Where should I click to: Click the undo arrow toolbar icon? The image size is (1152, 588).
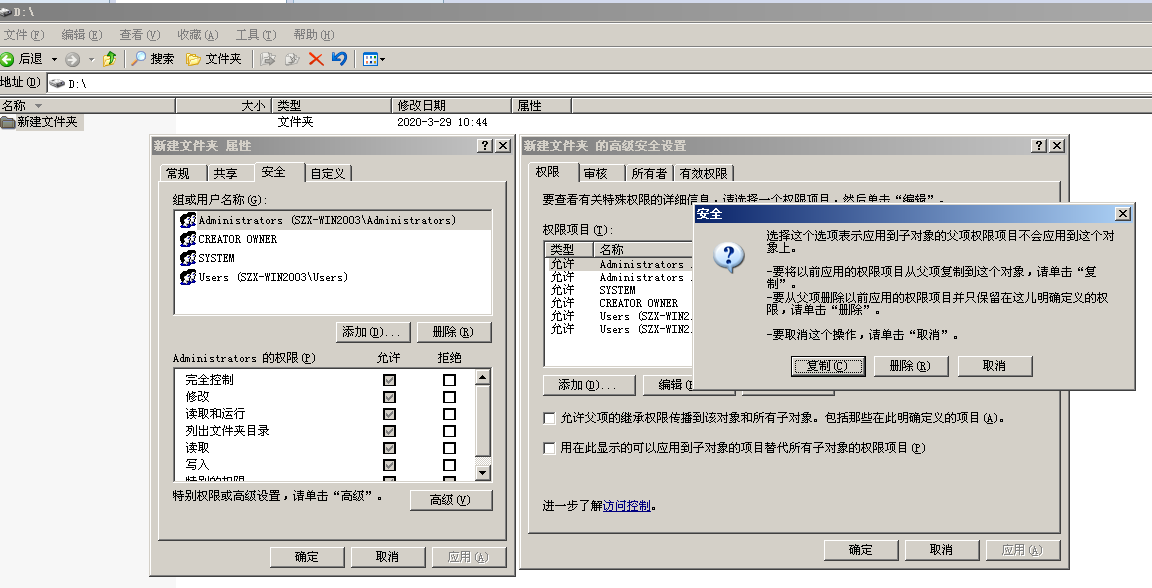338,58
